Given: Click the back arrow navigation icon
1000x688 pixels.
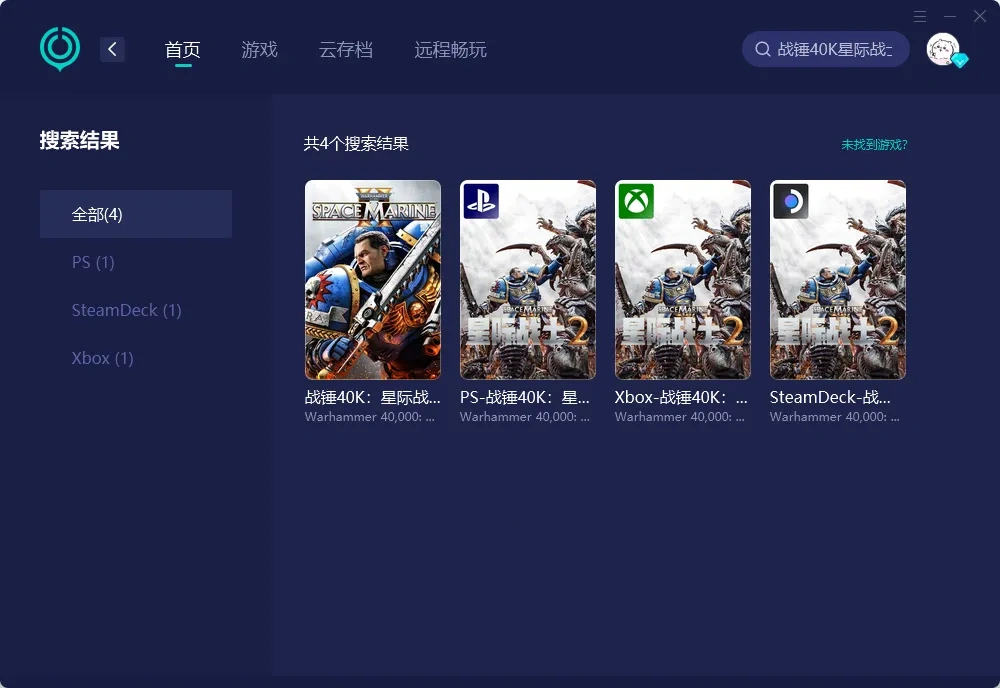Looking at the screenshot, I should click(x=112, y=48).
